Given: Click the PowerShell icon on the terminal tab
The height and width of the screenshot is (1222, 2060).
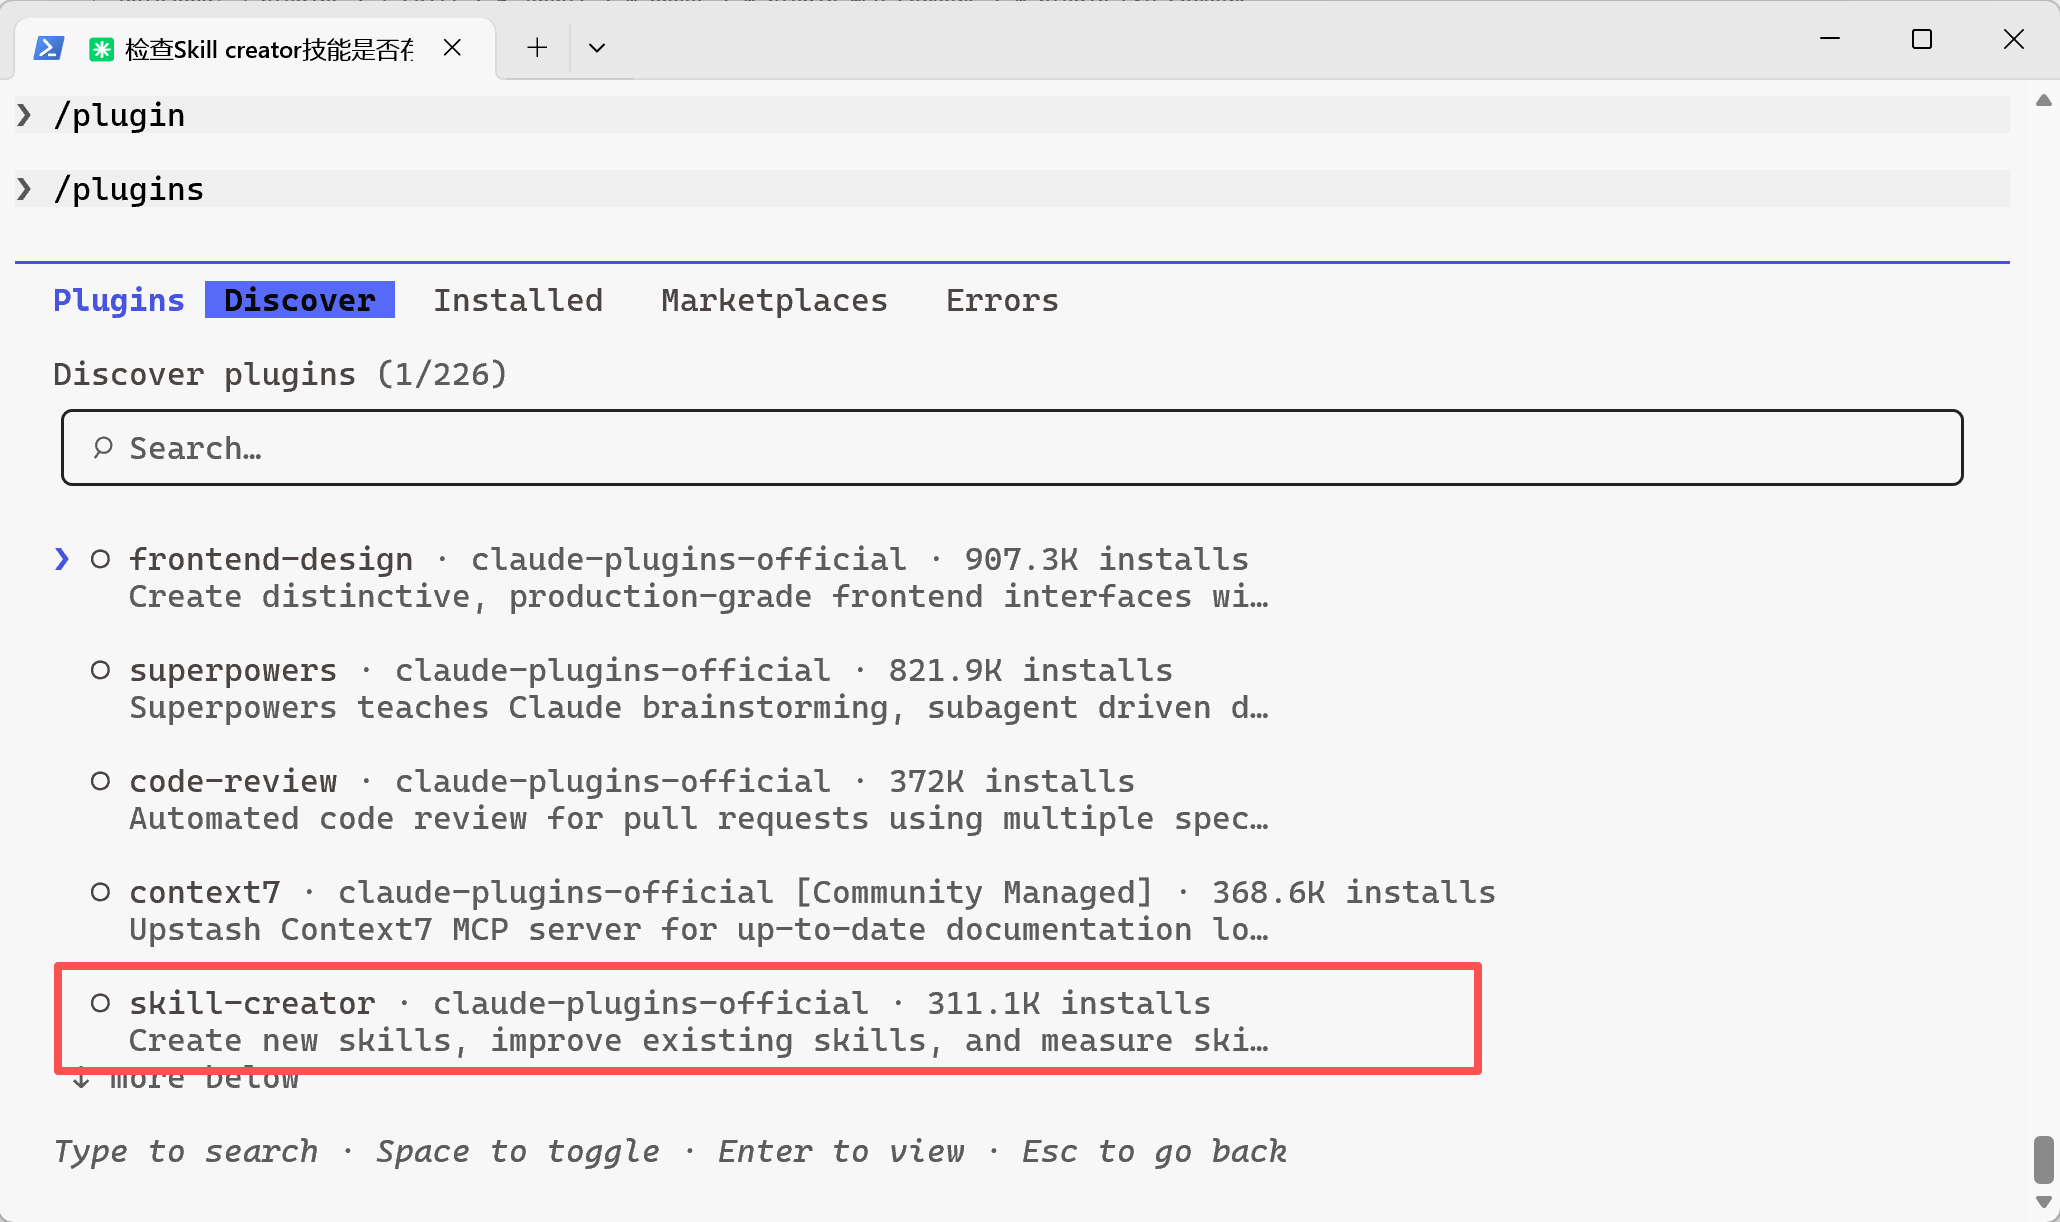Looking at the screenshot, I should (48, 48).
